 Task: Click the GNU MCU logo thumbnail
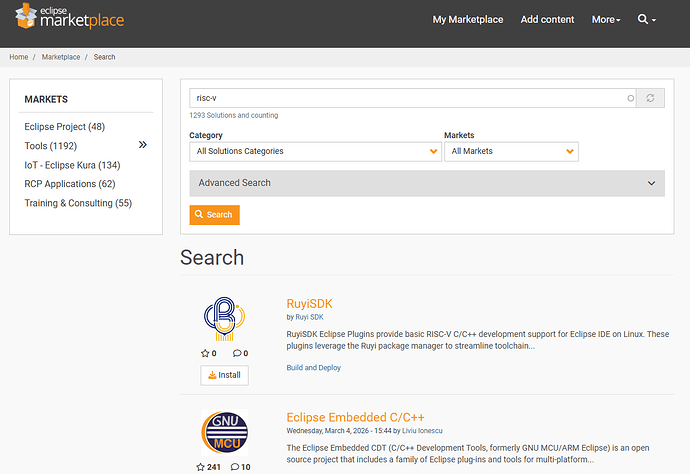click(224, 432)
